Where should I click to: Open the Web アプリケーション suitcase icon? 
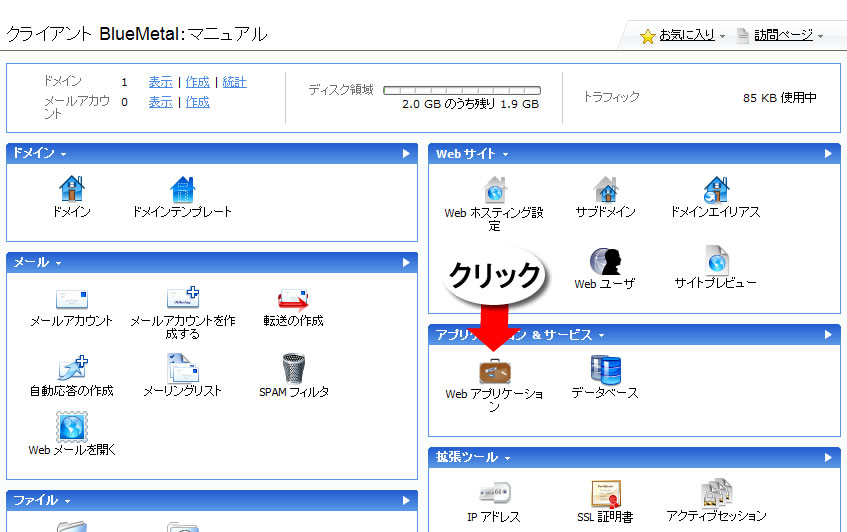pos(494,370)
